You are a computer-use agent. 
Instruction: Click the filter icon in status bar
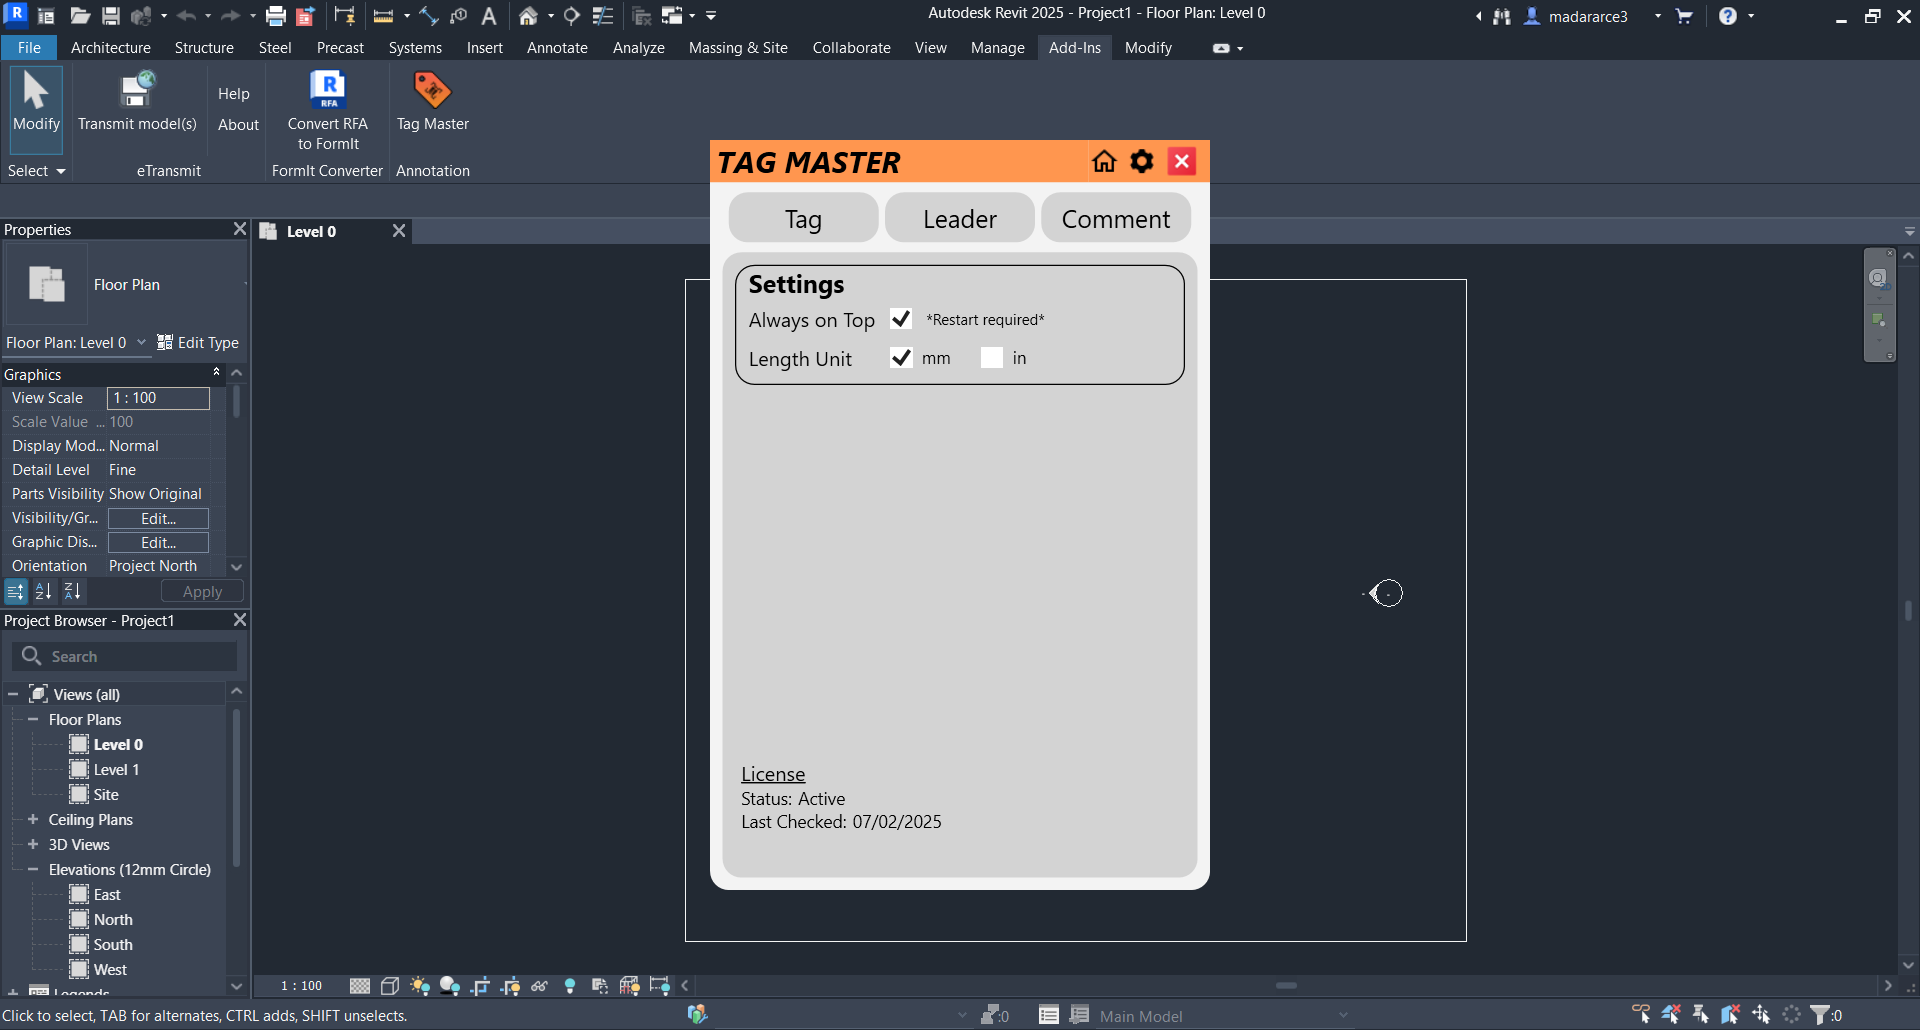1820,1015
